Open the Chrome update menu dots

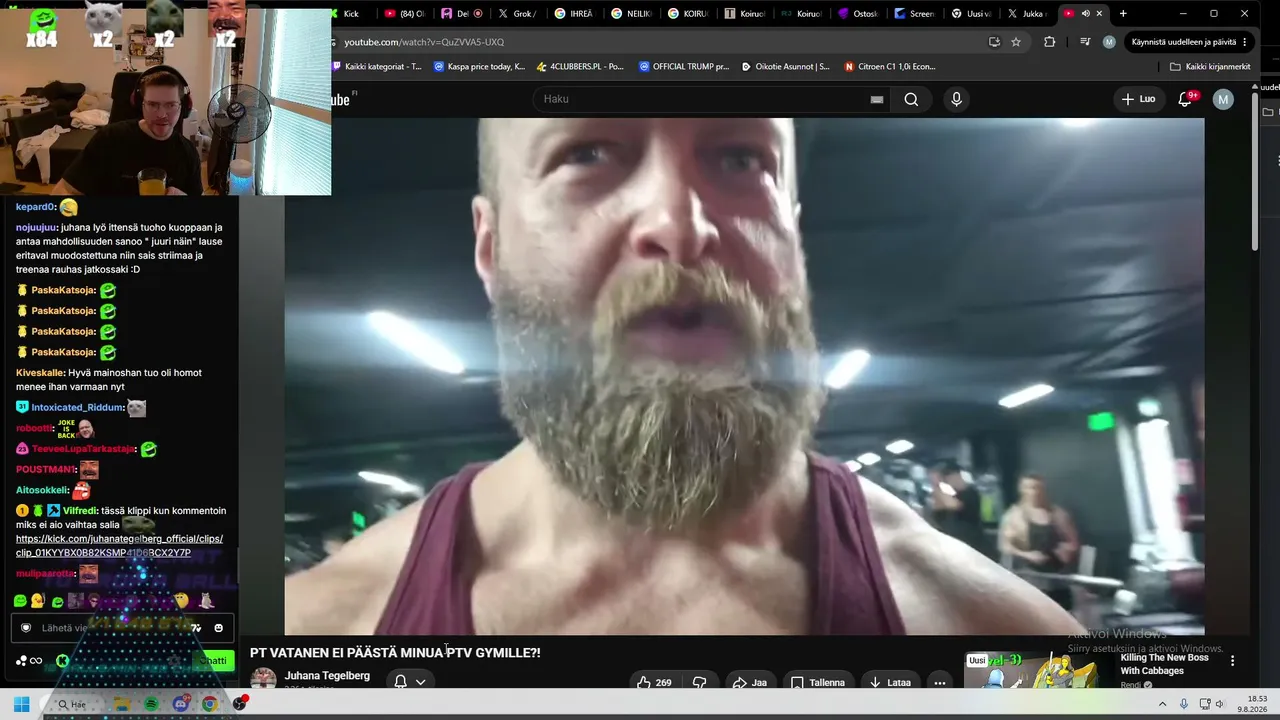point(1245,42)
